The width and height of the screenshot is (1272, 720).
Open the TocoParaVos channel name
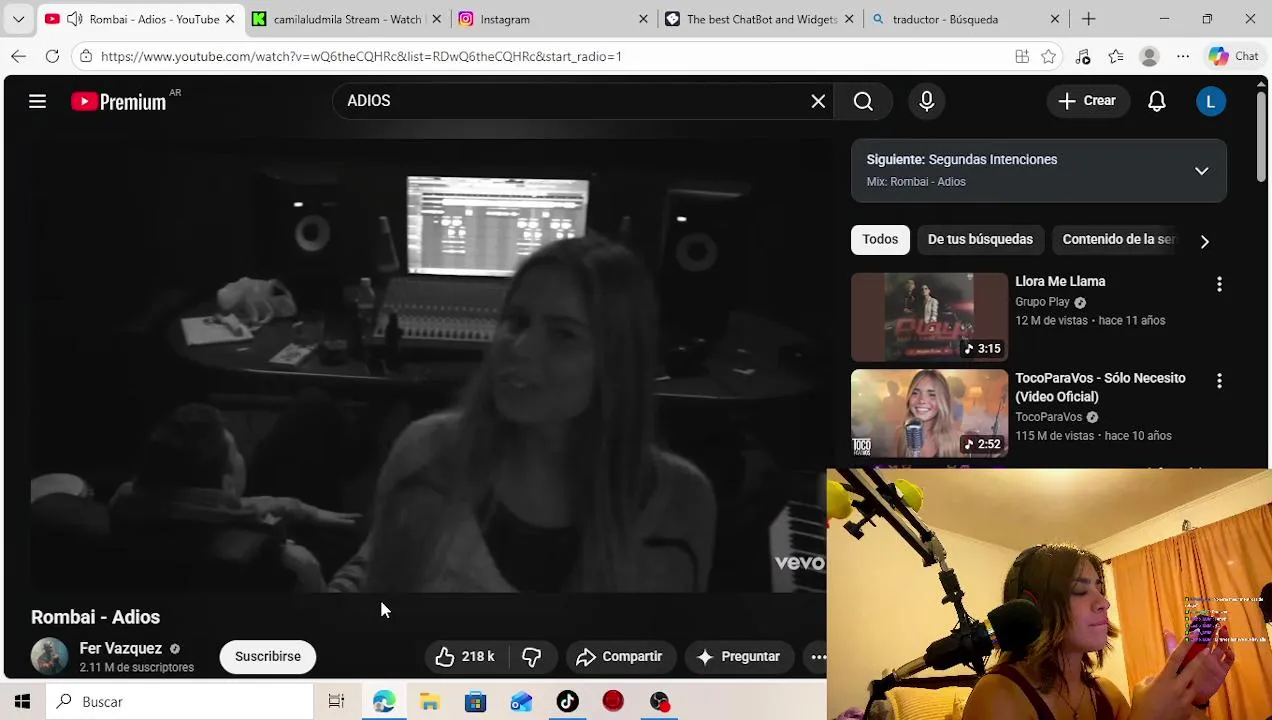[1048, 417]
